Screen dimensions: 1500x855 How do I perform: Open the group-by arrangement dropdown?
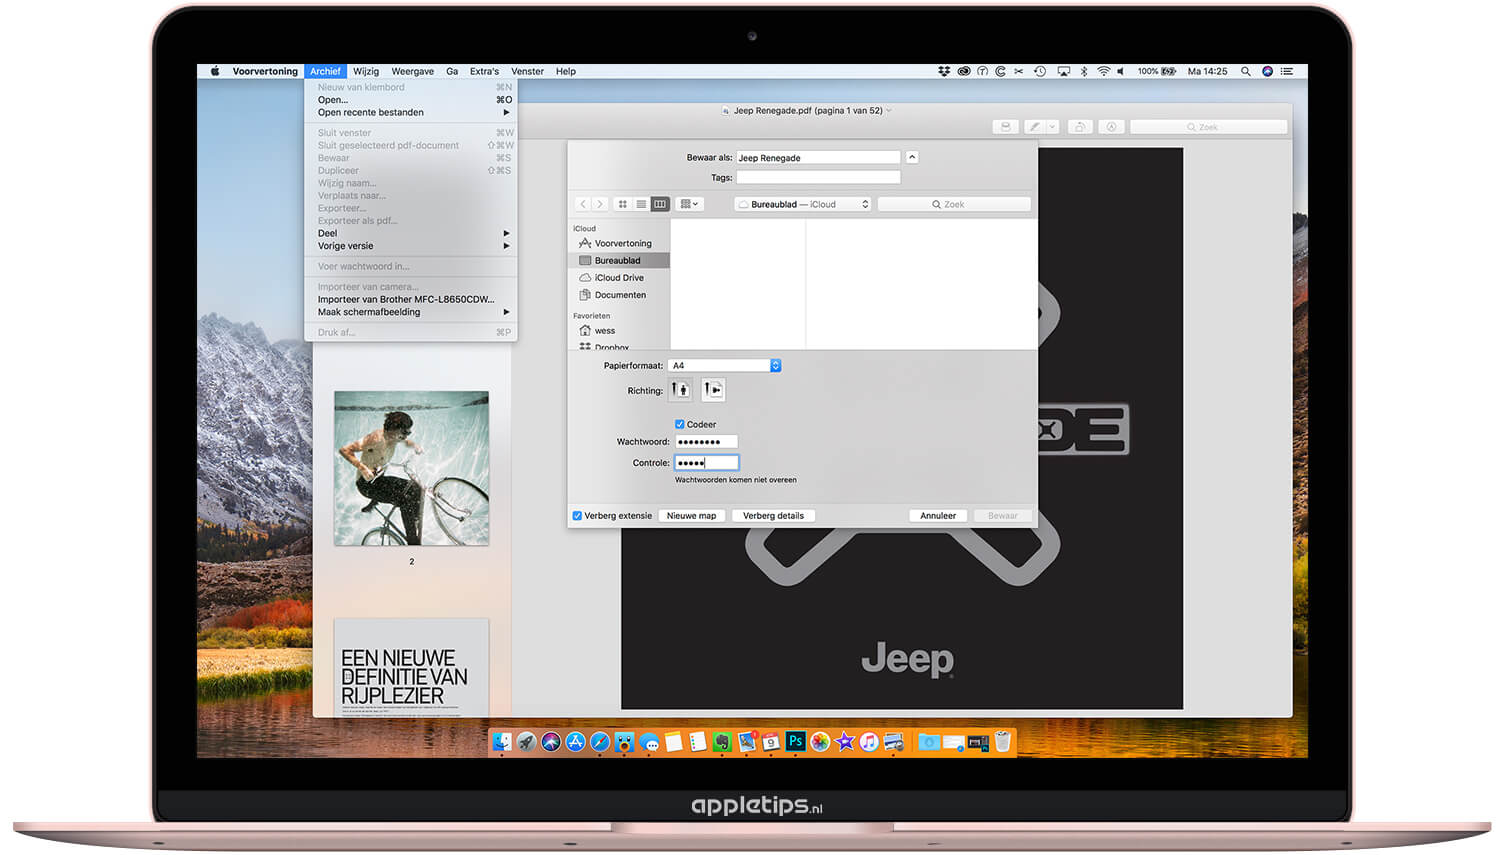point(689,204)
